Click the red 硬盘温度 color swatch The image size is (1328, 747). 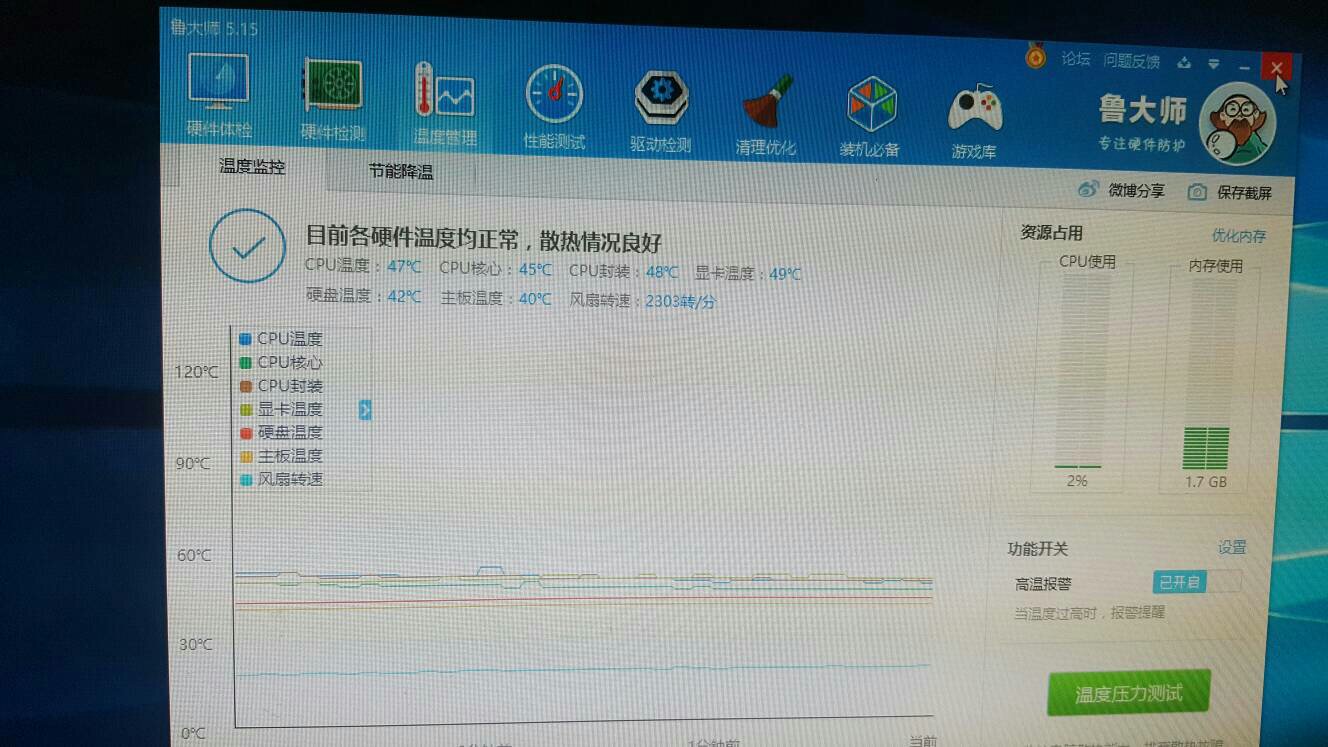click(246, 433)
